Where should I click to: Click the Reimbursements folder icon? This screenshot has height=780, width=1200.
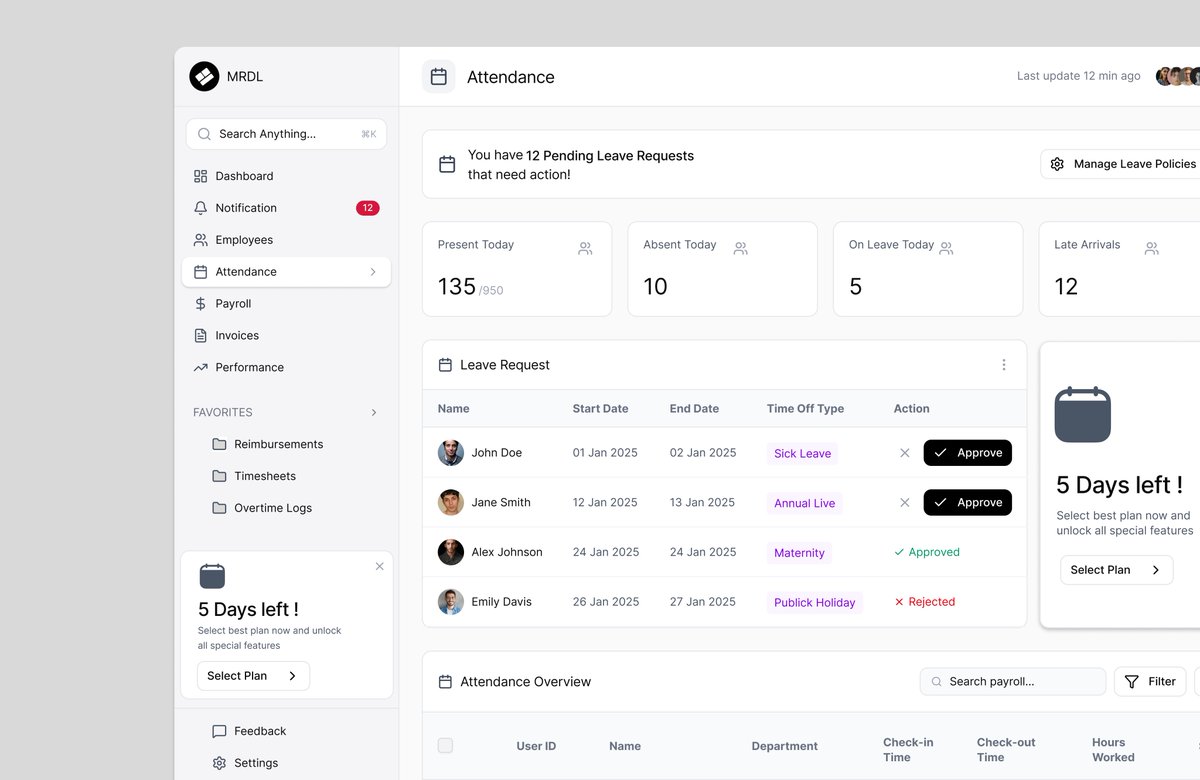tap(219, 444)
